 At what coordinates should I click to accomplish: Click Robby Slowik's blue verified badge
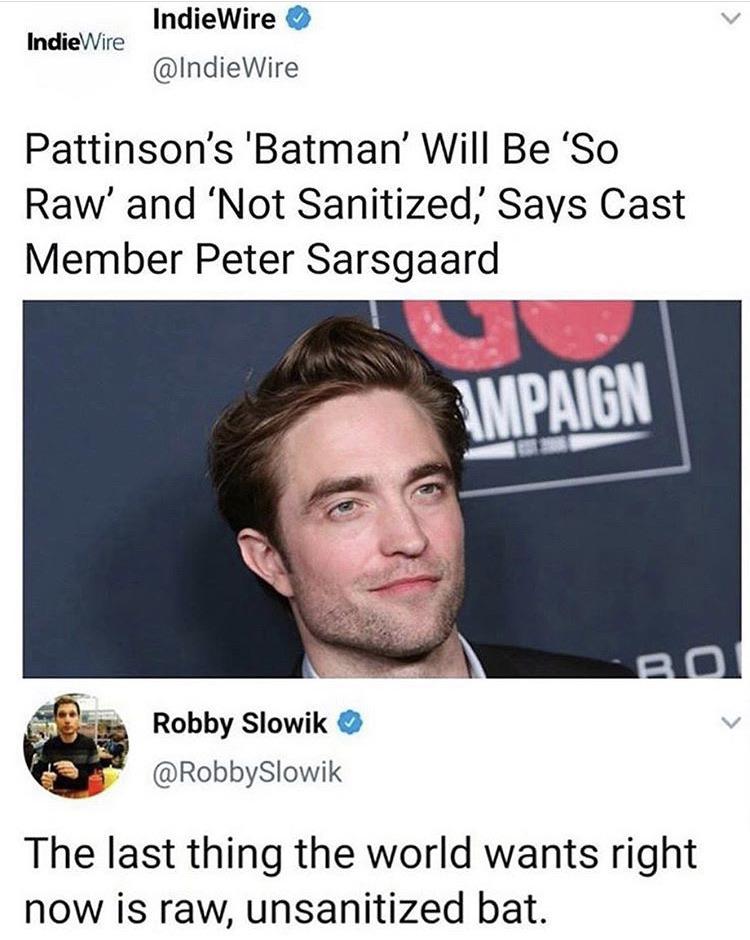[350, 724]
